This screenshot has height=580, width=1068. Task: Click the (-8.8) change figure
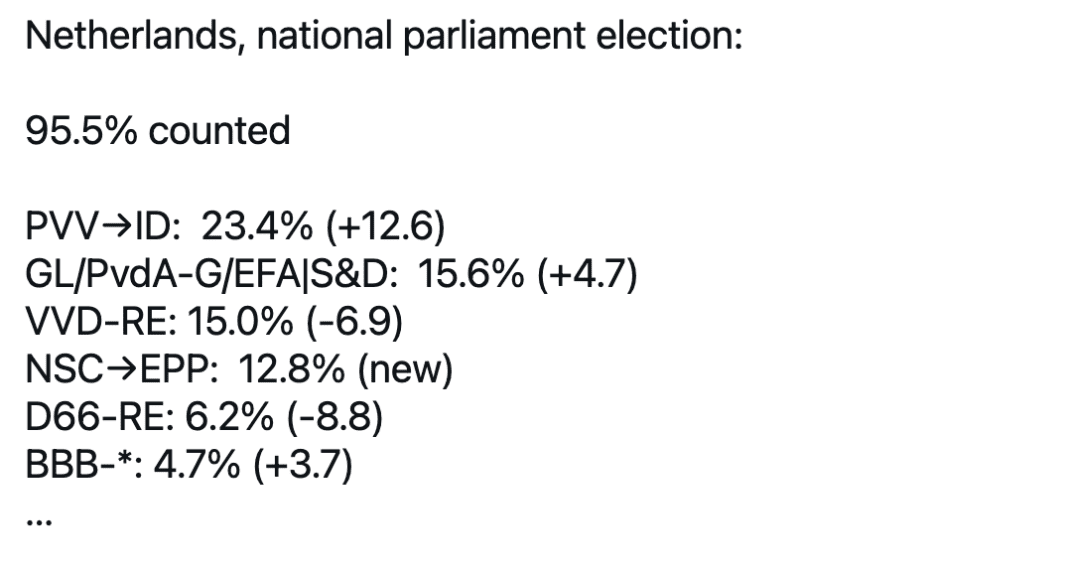tap(335, 417)
